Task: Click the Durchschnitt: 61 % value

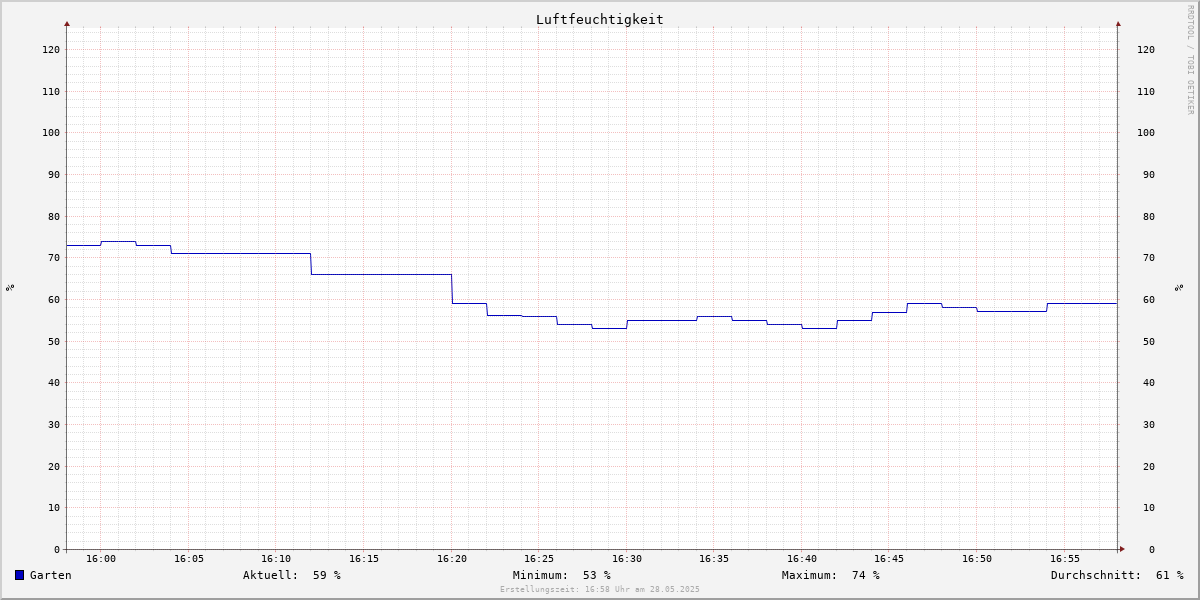Action: click(x=1117, y=575)
